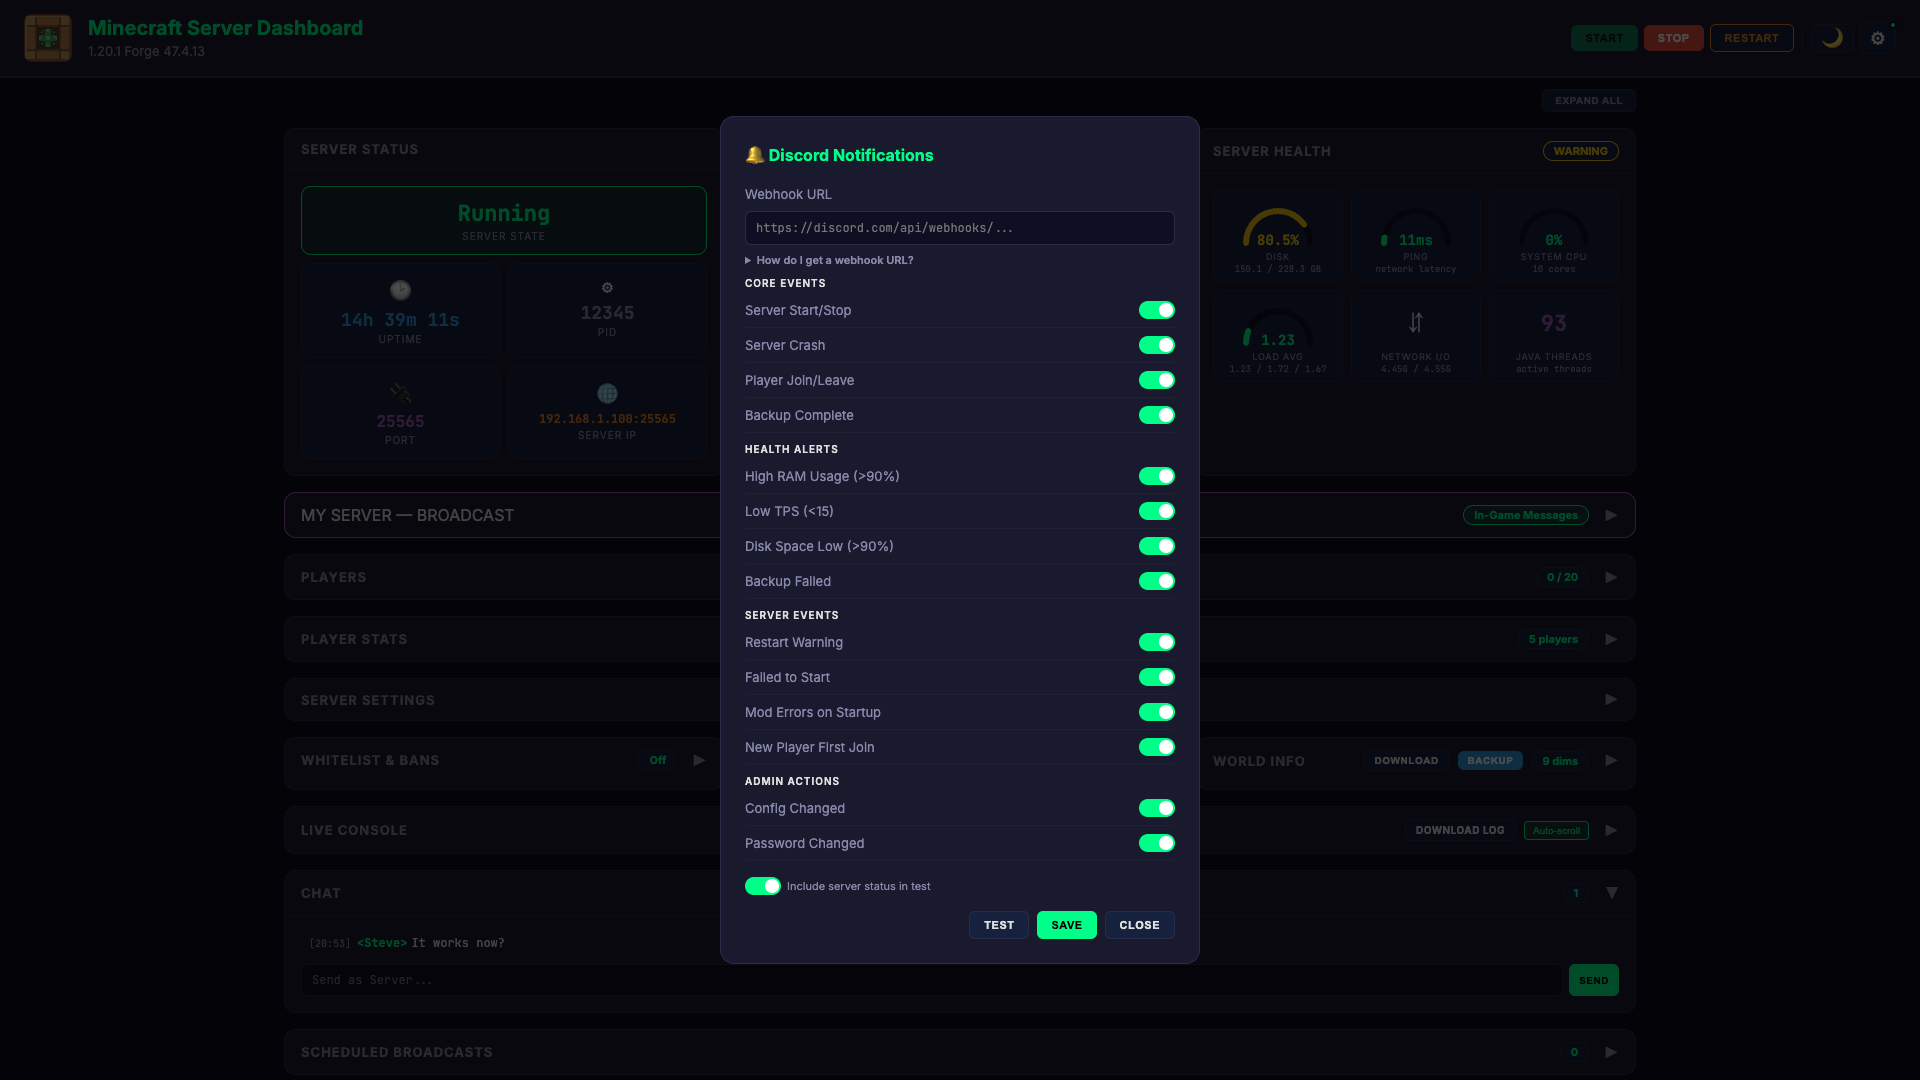Expand the WORLD INFO section
Screen dimensions: 1920x1080
pos(1611,761)
